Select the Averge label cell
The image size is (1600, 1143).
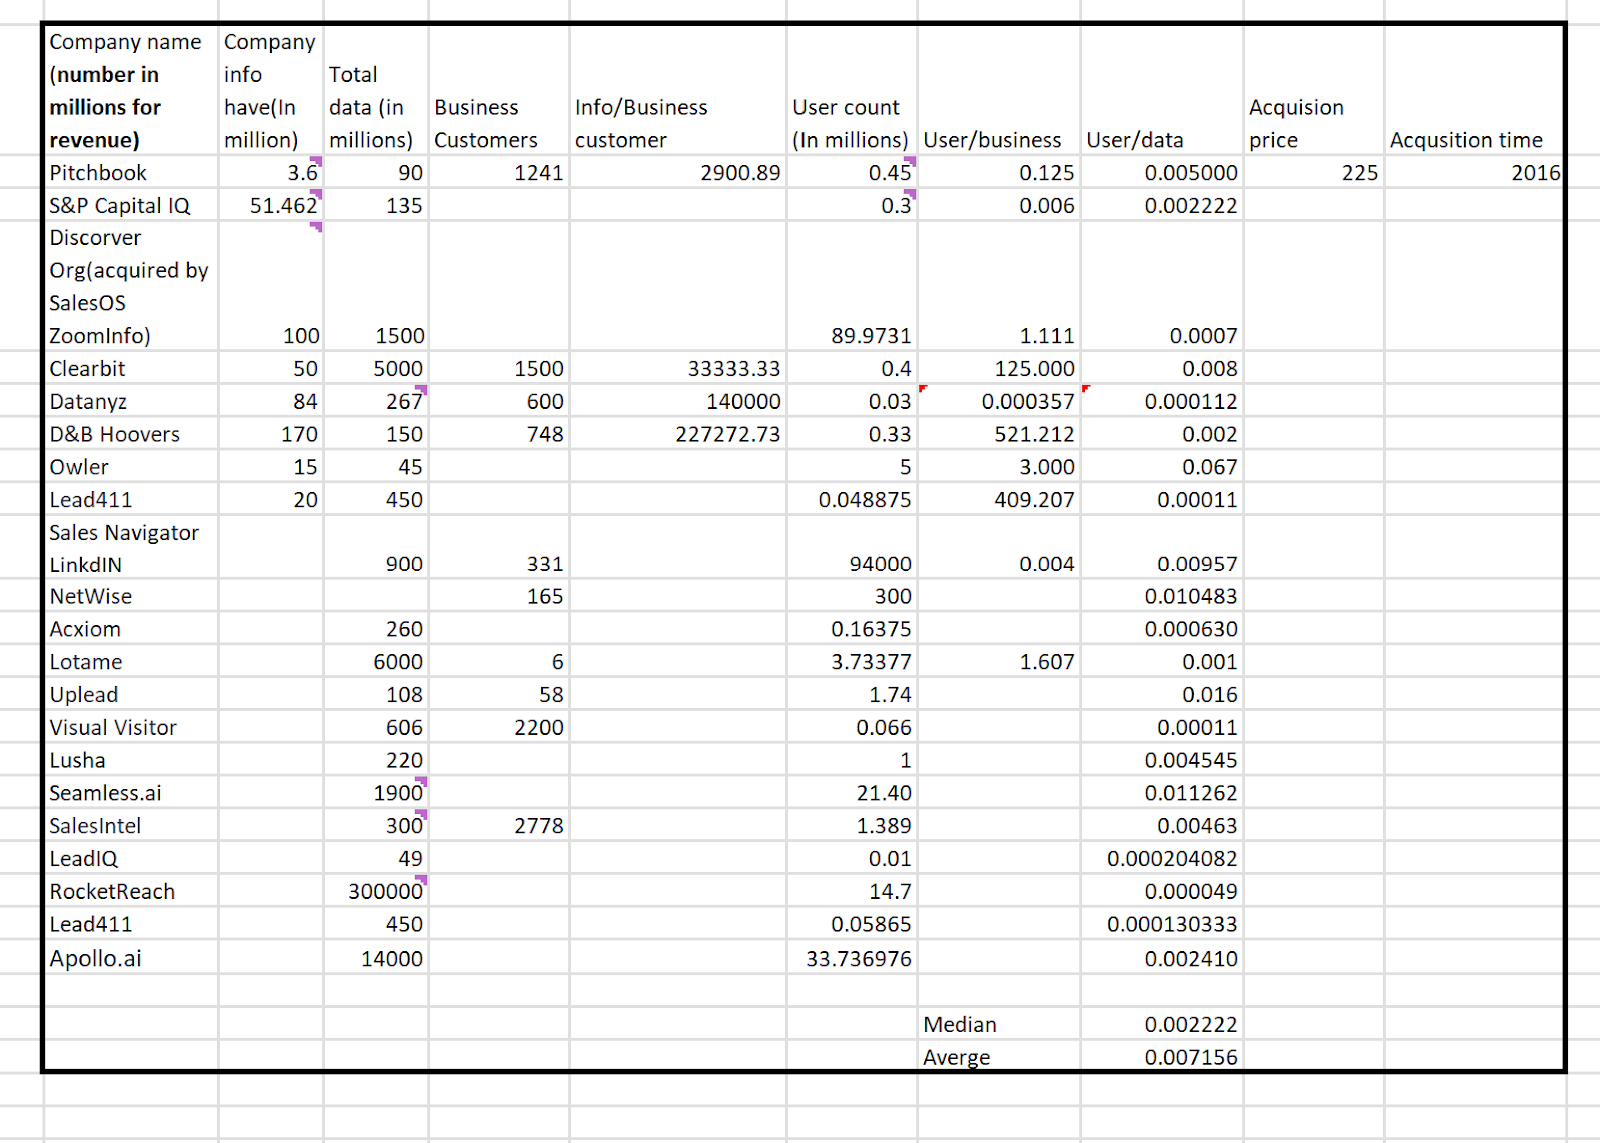click(999, 1056)
